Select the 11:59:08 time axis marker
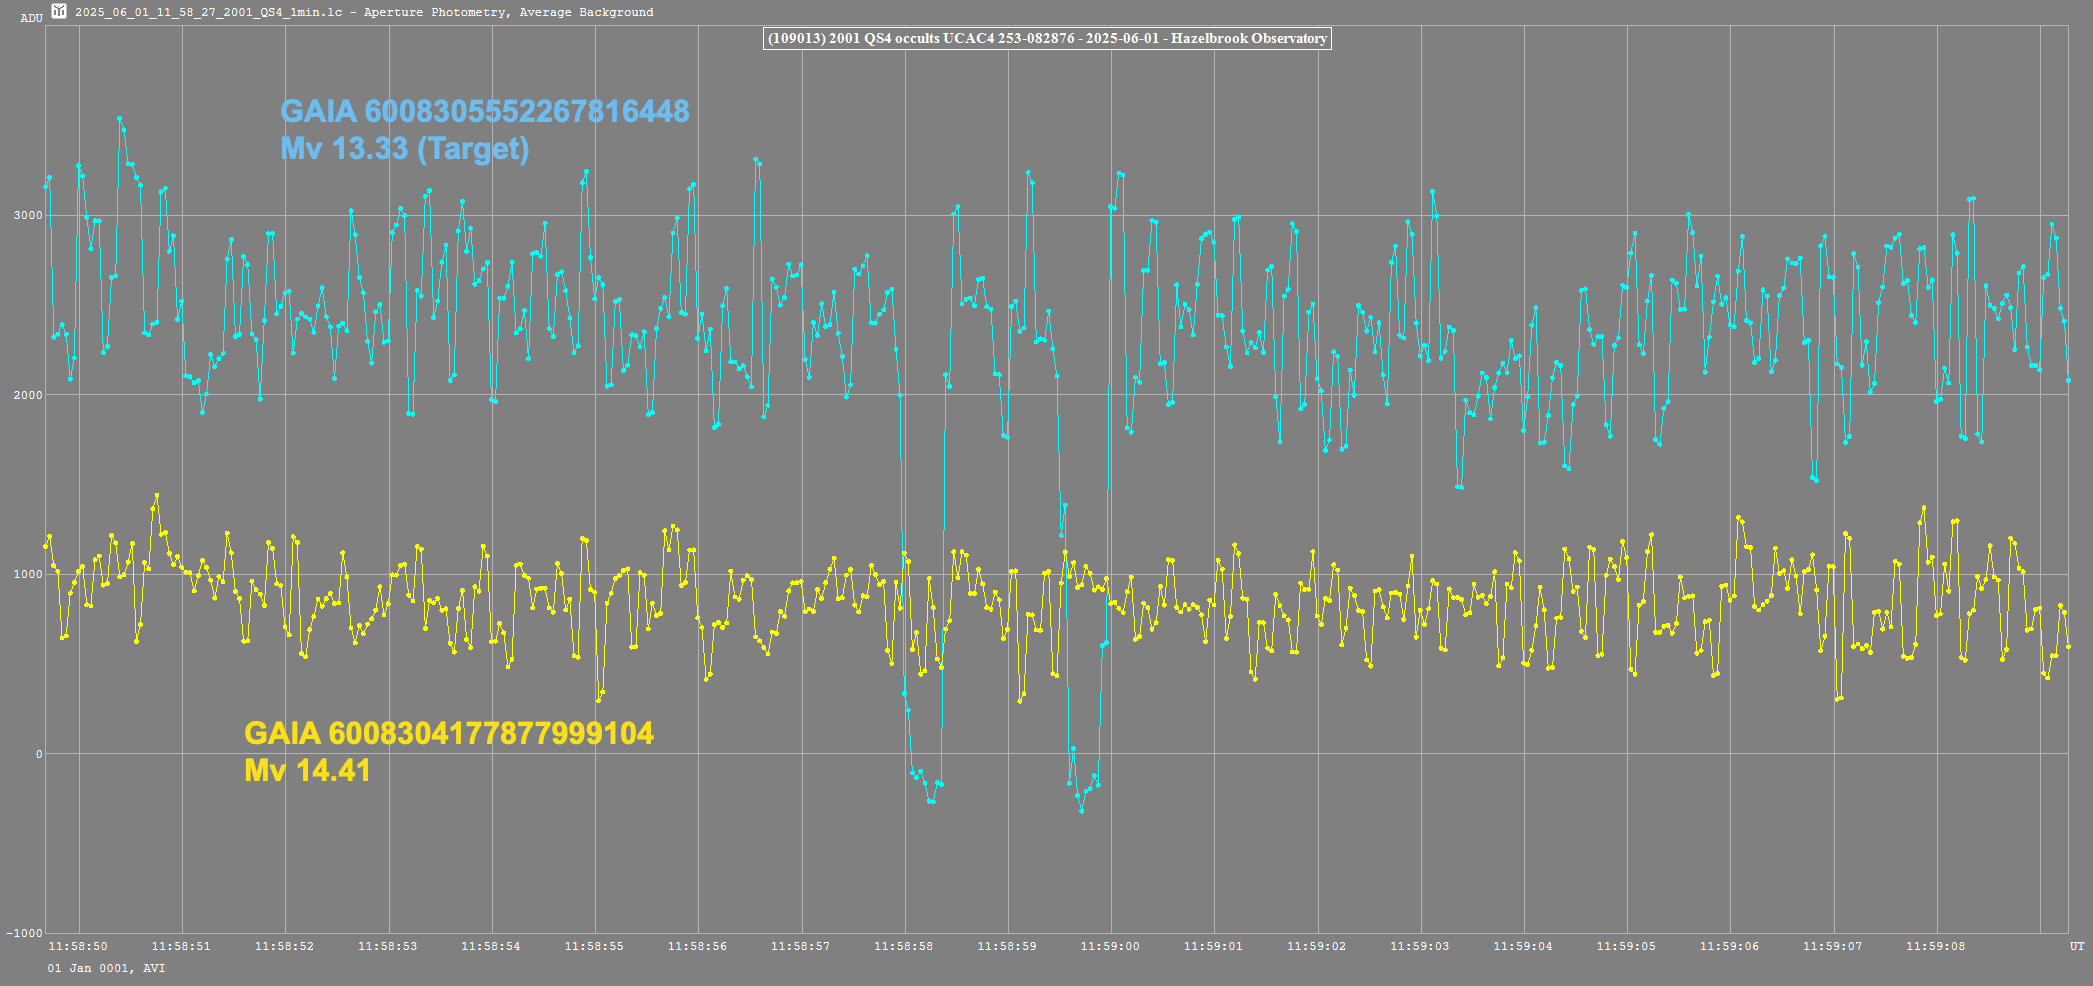This screenshot has height=986, width=2093. click(x=1935, y=946)
